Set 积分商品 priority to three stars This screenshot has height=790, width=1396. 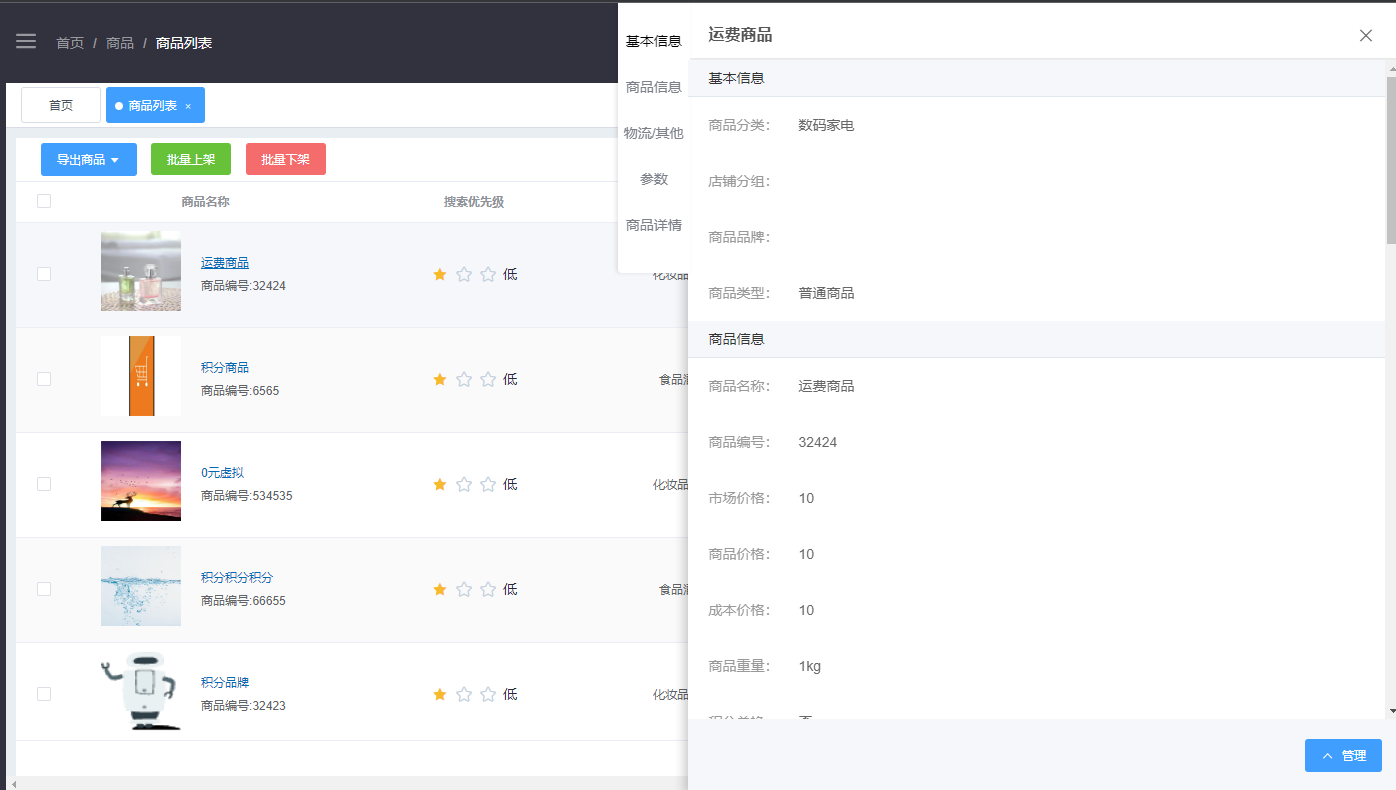click(x=488, y=379)
